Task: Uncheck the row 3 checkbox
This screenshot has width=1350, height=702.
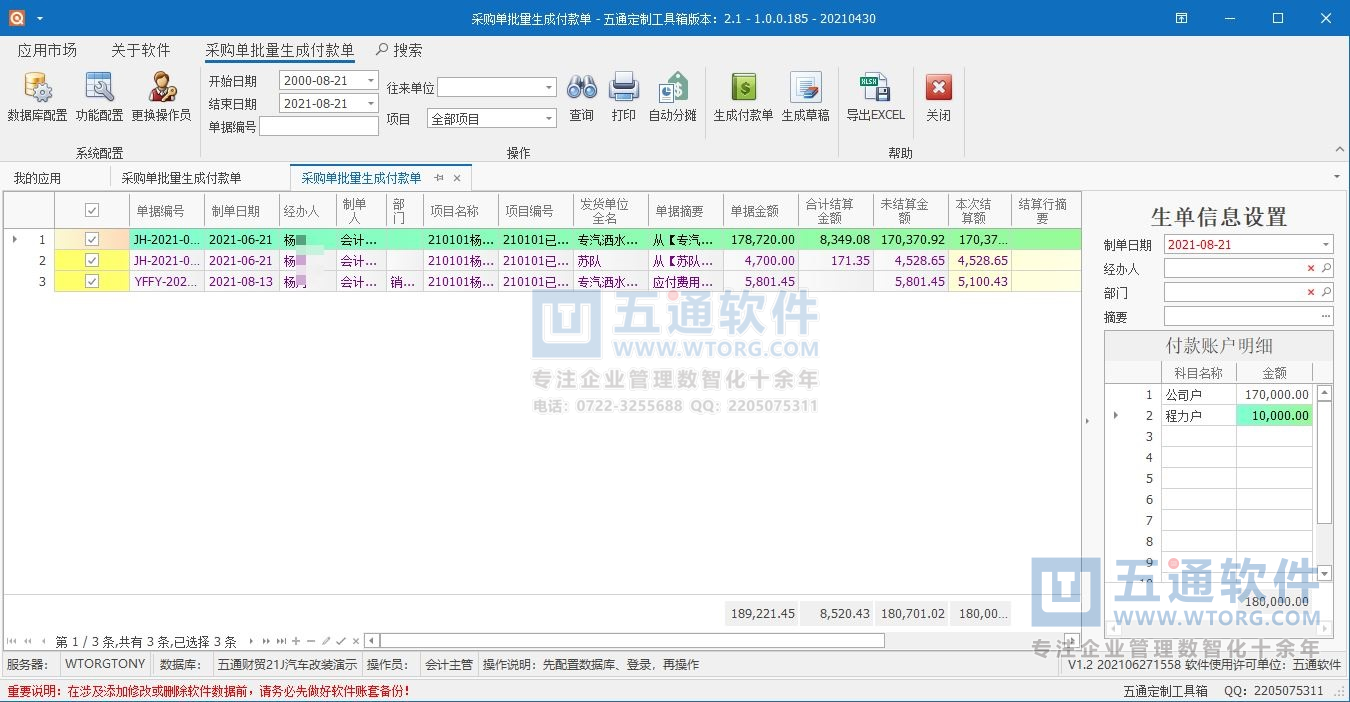Action: (92, 282)
